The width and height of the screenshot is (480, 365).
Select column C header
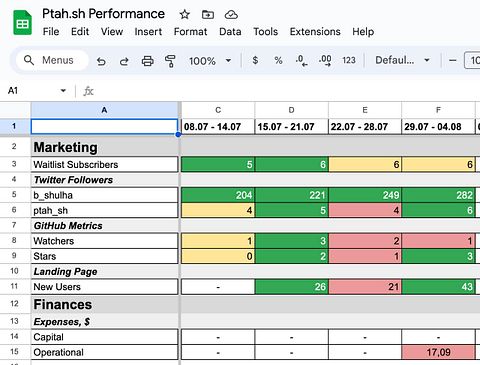pyautogui.click(x=218, y=110)
